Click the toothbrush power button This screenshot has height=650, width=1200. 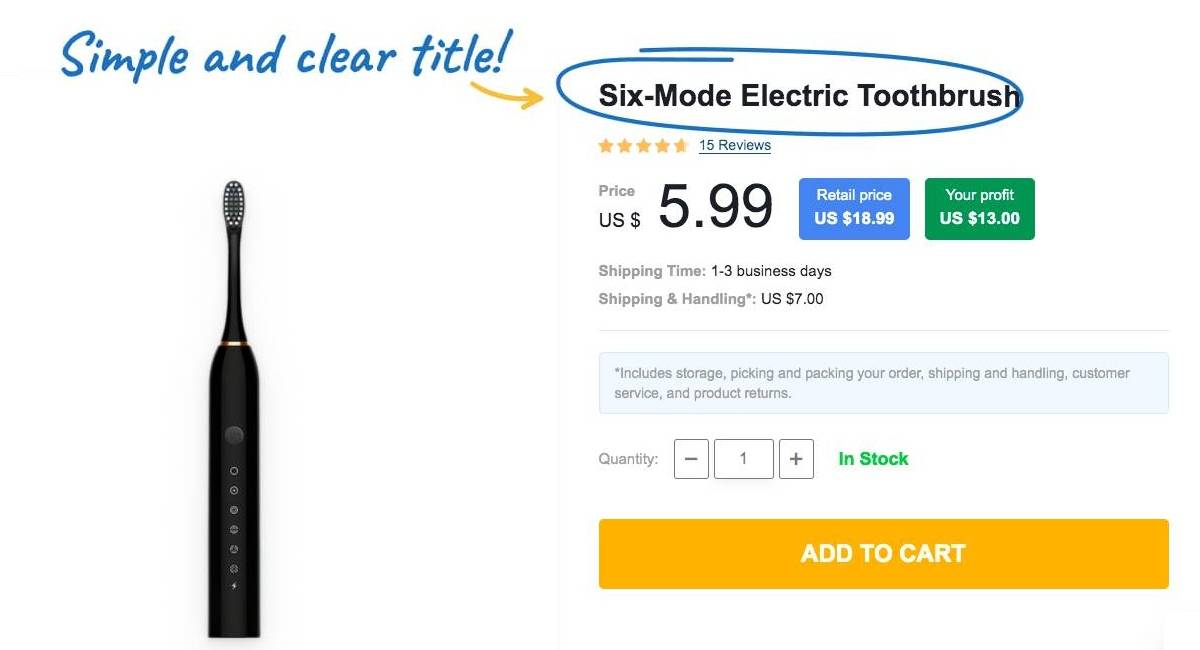click(x=234, y=435)
